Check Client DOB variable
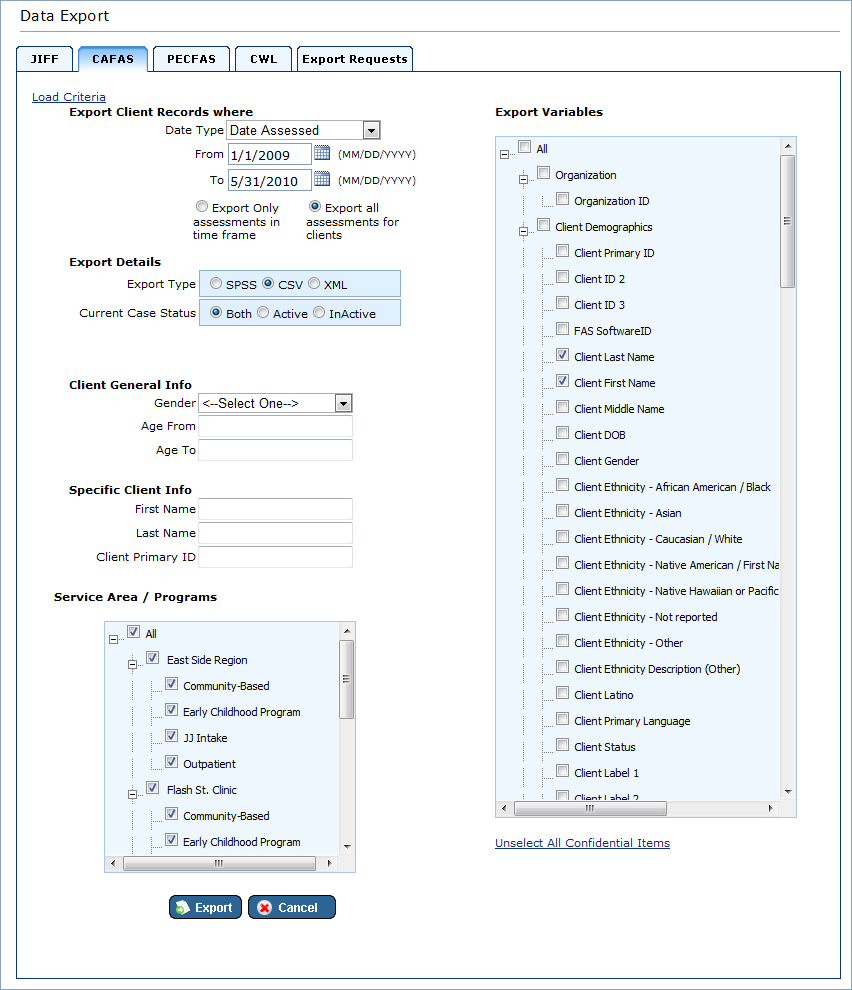The image size is (852, 990). pyautogui.click(x=562, y=432)
